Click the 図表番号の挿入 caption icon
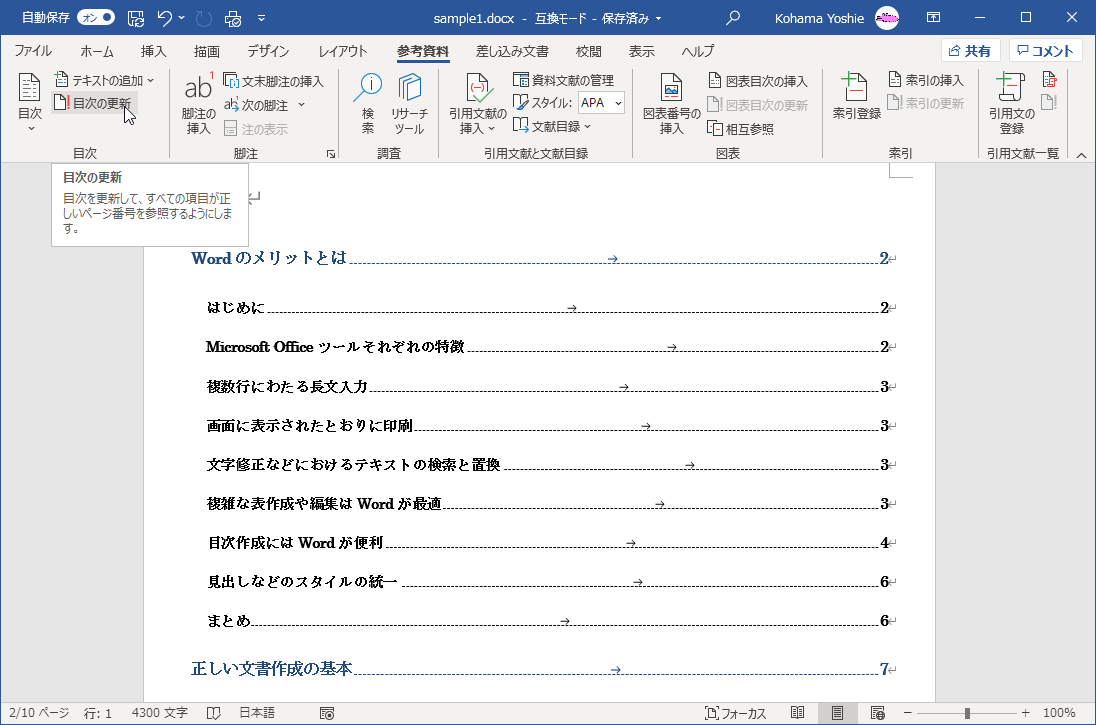The image size is (1096, 725). tap(671, 103)
